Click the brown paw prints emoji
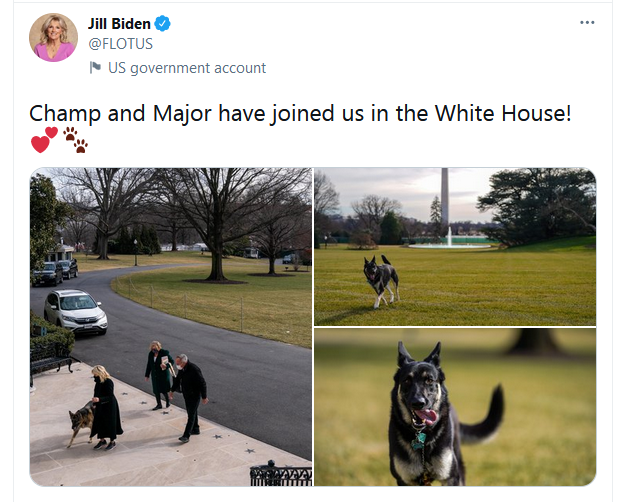The width and height of the screenshot is (620, 502). pyautogui.click(x=76, y=140)
